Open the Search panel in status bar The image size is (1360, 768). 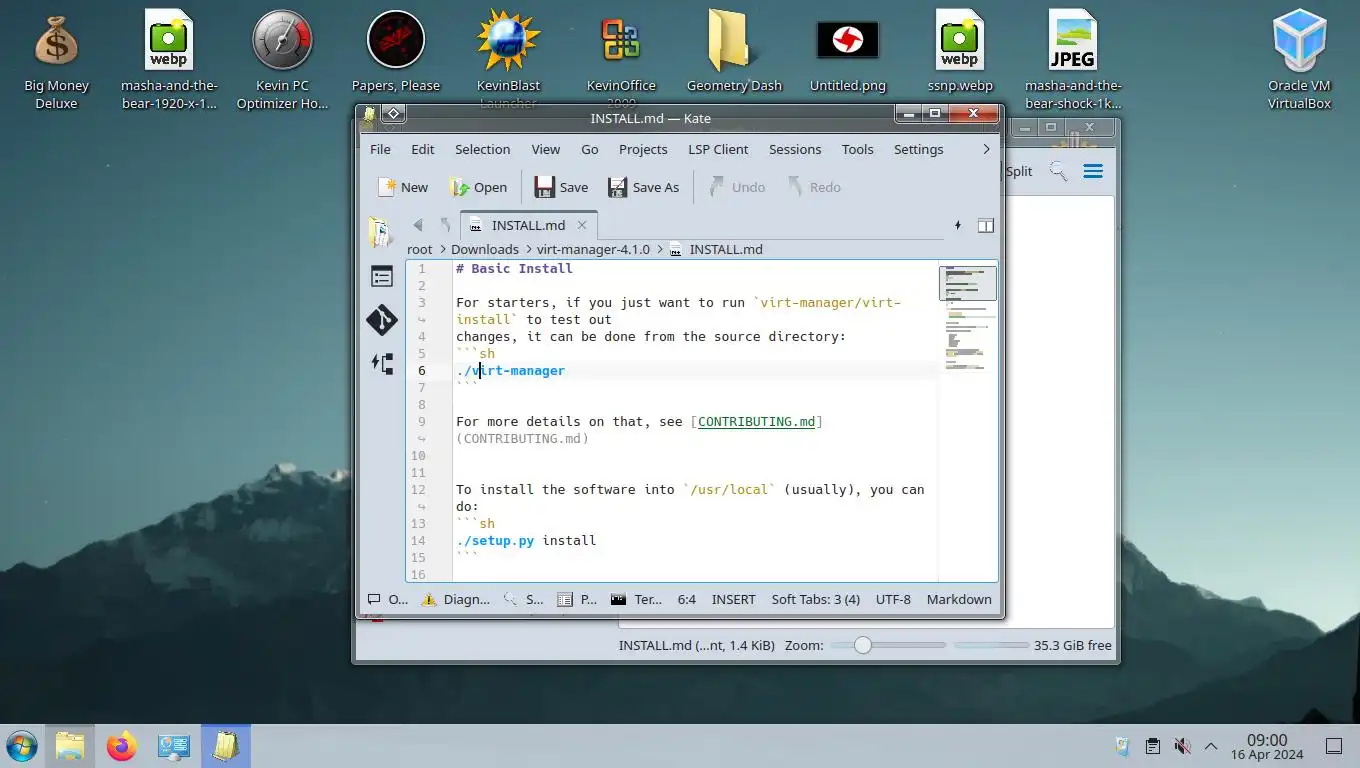pos(524,599)
